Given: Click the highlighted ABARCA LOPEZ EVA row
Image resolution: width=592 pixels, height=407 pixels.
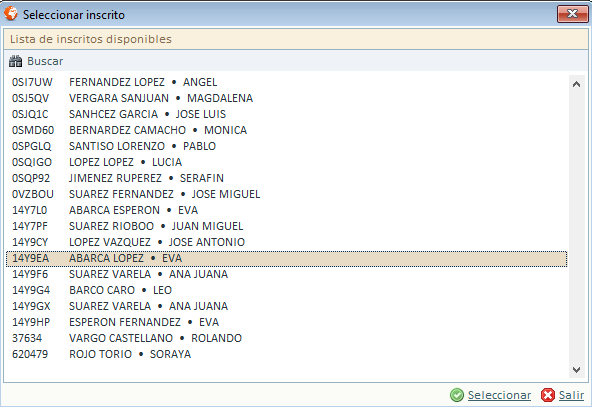Looking at the screenshot, I should (287, 258).
